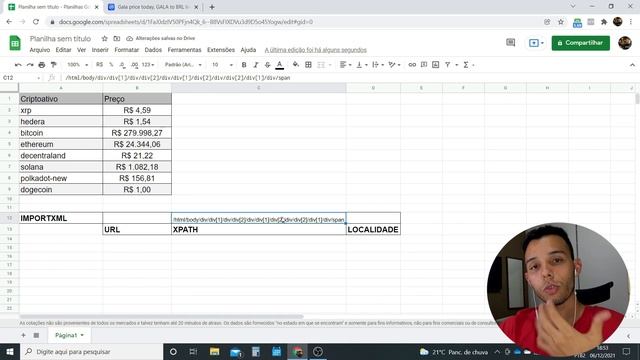Show the all sheets list
Screen dimensions: 640x360
36,335
